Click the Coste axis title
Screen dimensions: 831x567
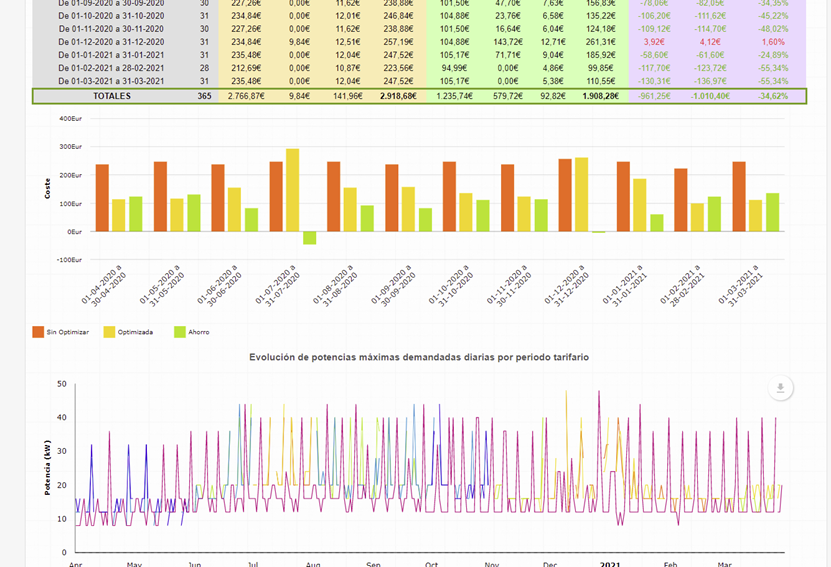[47, 189]
